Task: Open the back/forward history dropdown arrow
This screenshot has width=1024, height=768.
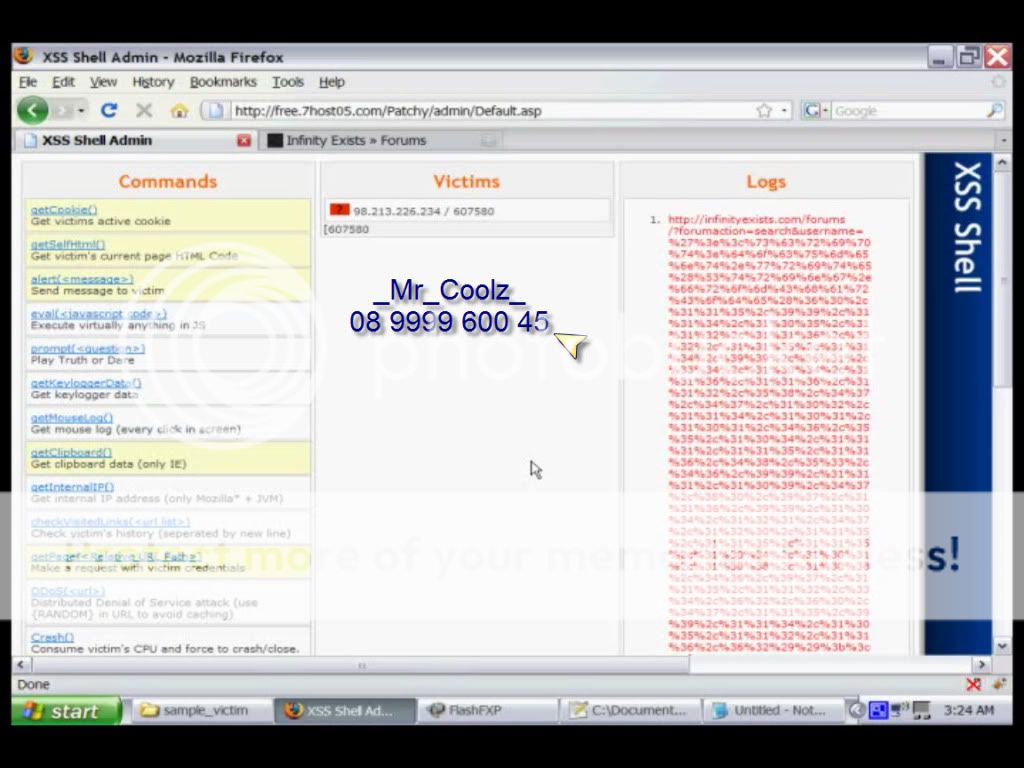Action: (x=81, y=111)
